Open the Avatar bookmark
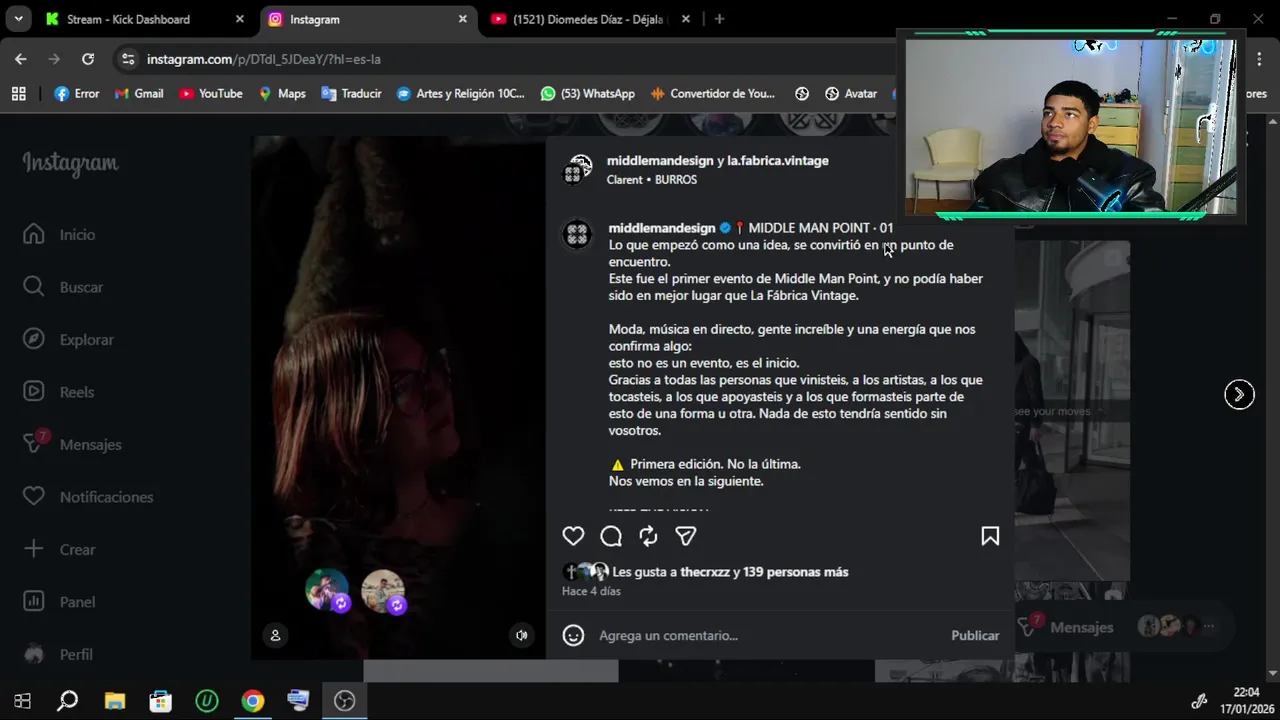Viewport: 1280px width, 720px height. click(851, 94)
